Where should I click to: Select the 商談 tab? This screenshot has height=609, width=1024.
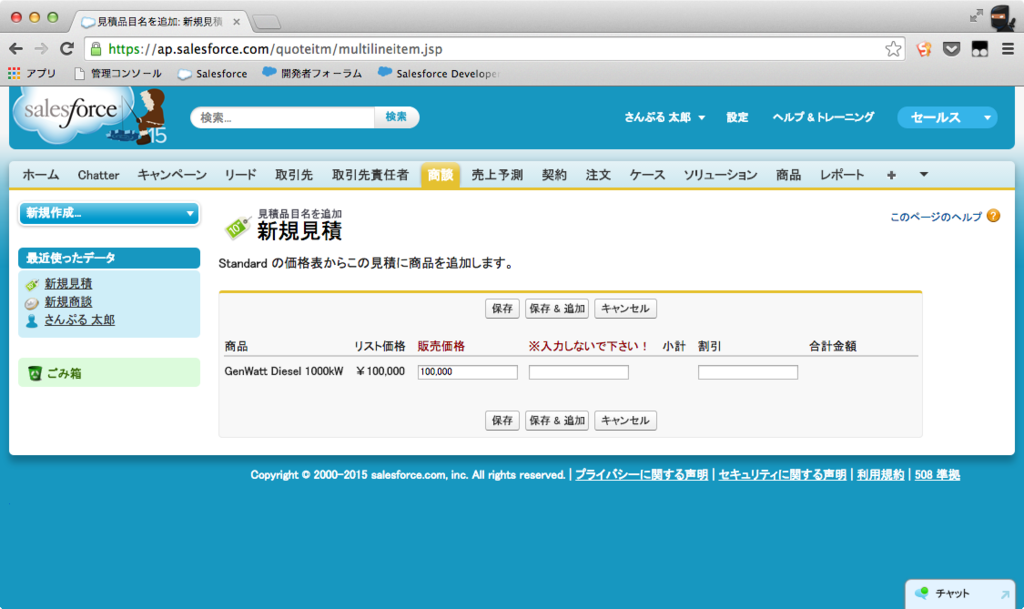click(440, 175)
